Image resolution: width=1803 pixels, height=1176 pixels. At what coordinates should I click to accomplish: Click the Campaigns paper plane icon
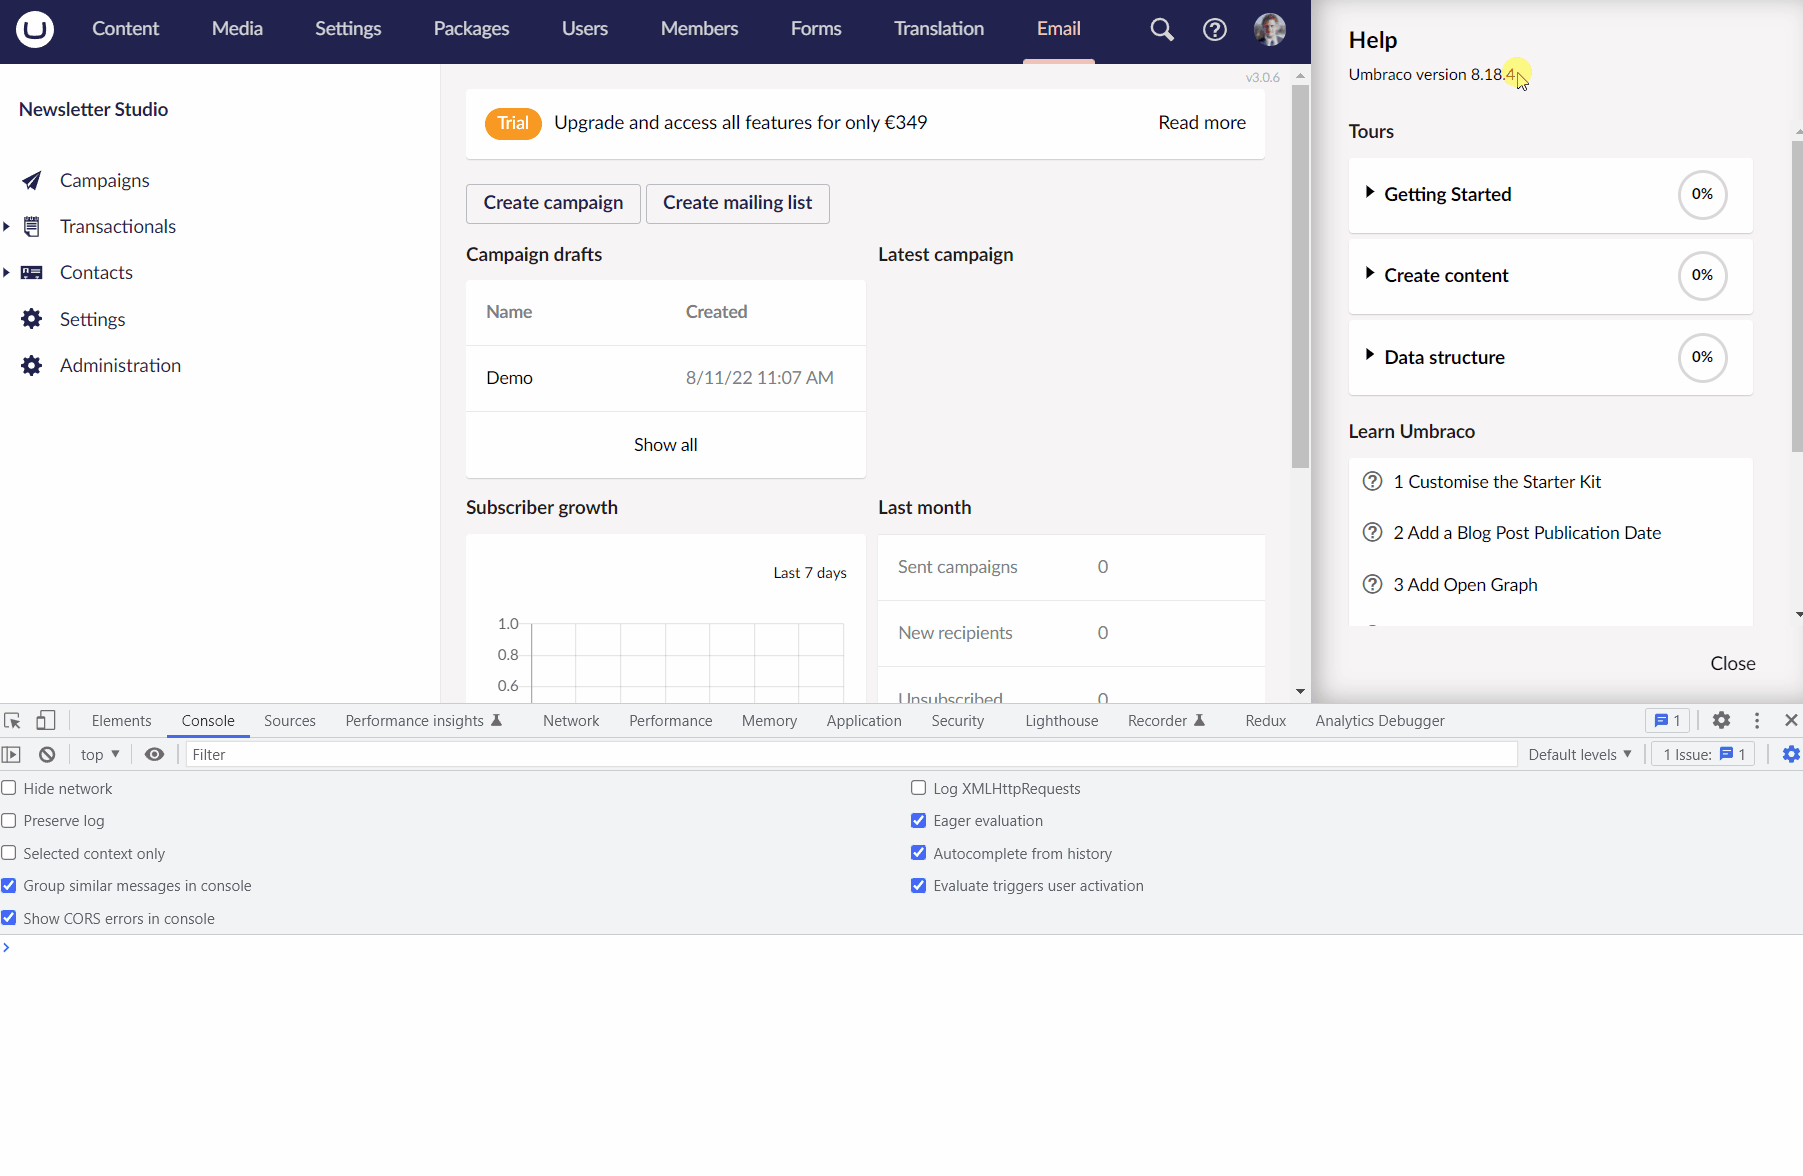[x=32, y=181]
